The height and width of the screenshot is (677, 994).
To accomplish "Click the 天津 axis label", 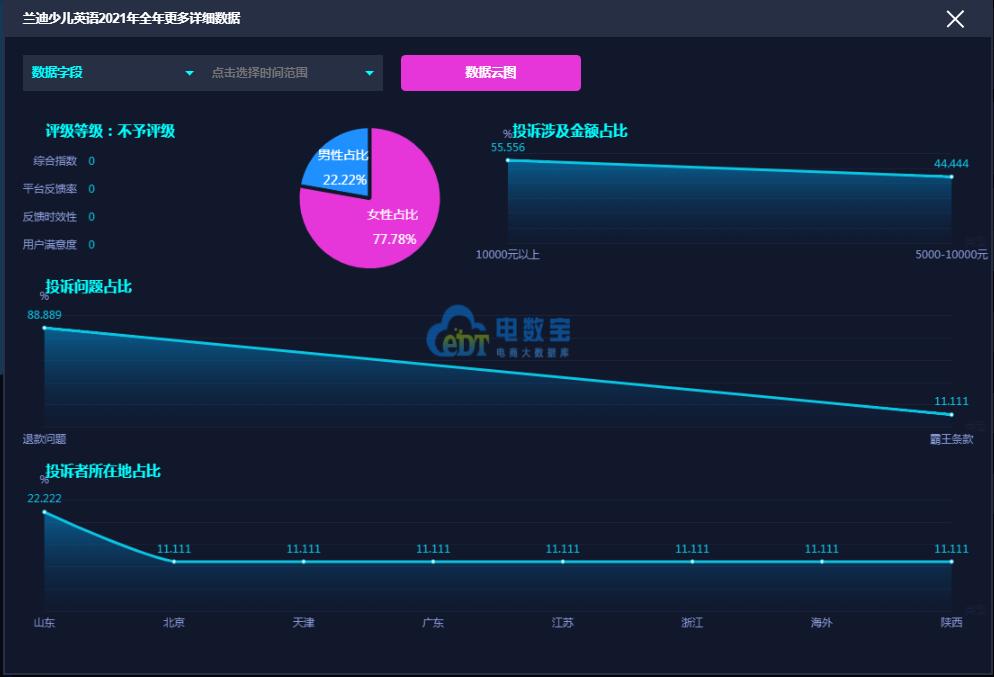I will [304, 623].
